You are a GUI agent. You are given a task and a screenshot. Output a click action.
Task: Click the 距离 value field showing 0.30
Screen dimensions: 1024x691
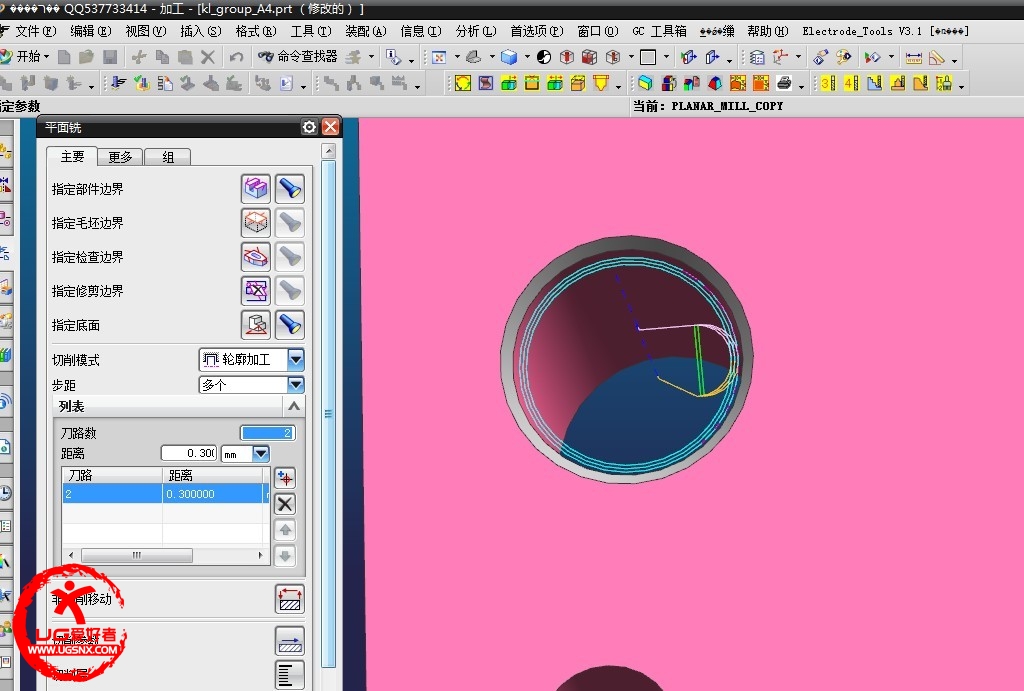click(x=188, y=453)
